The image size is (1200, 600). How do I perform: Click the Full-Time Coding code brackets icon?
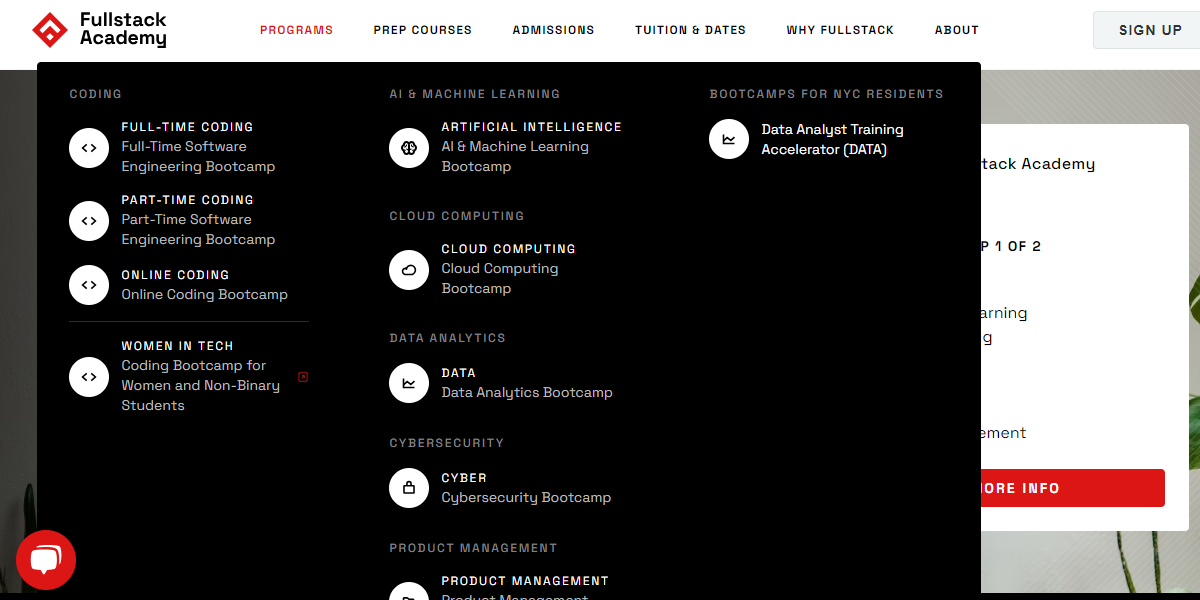click(89, 147)
